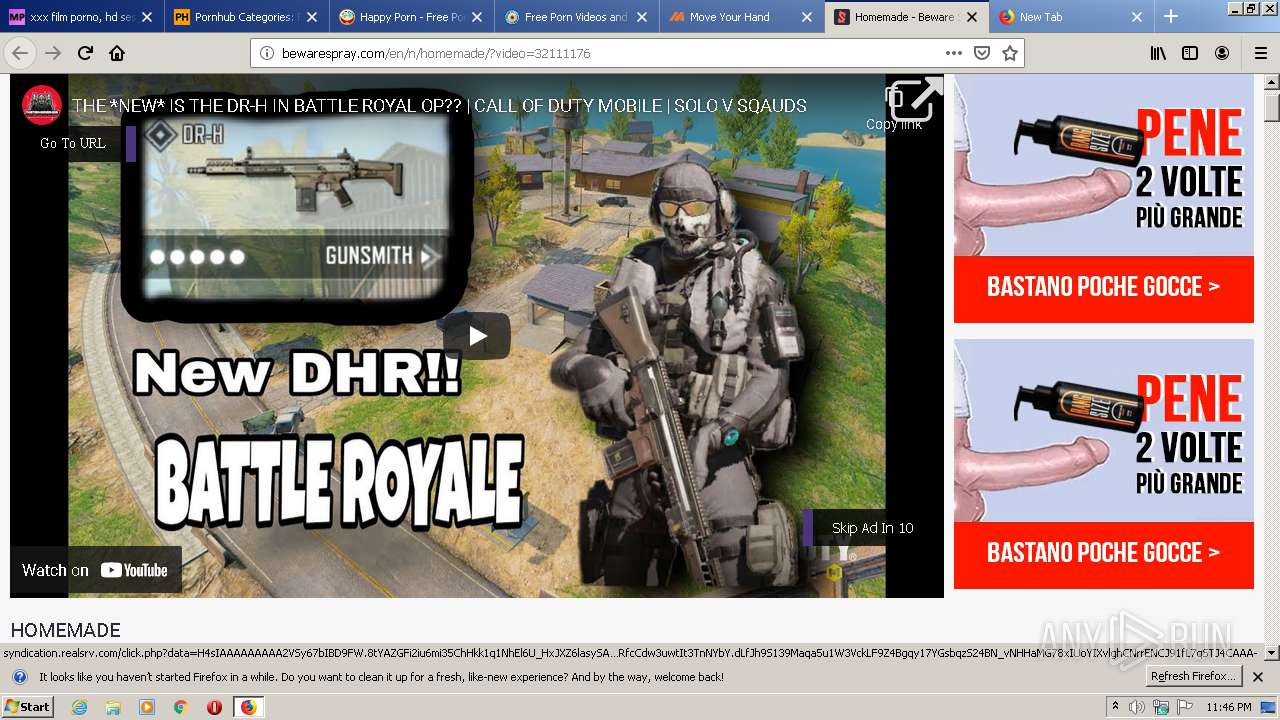The height and width of the screenshot is (720, 1280).
Task: Open Internet Explorer from the taskbar
Action: click(79, 707)
